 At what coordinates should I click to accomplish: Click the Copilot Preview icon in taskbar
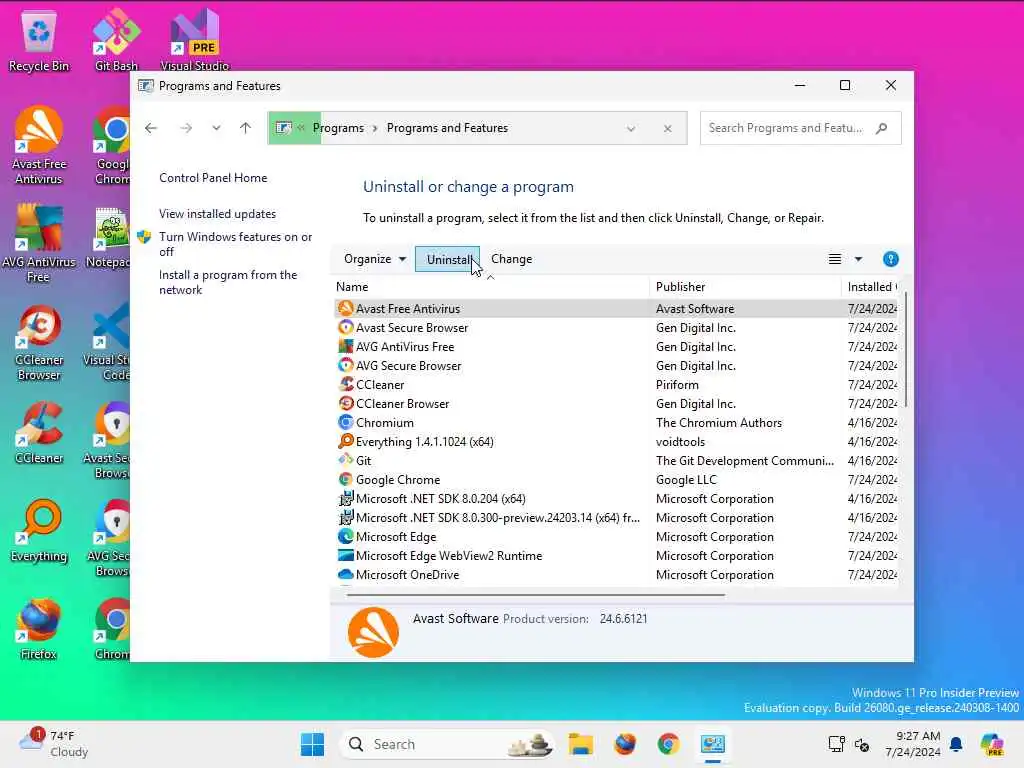992,744
